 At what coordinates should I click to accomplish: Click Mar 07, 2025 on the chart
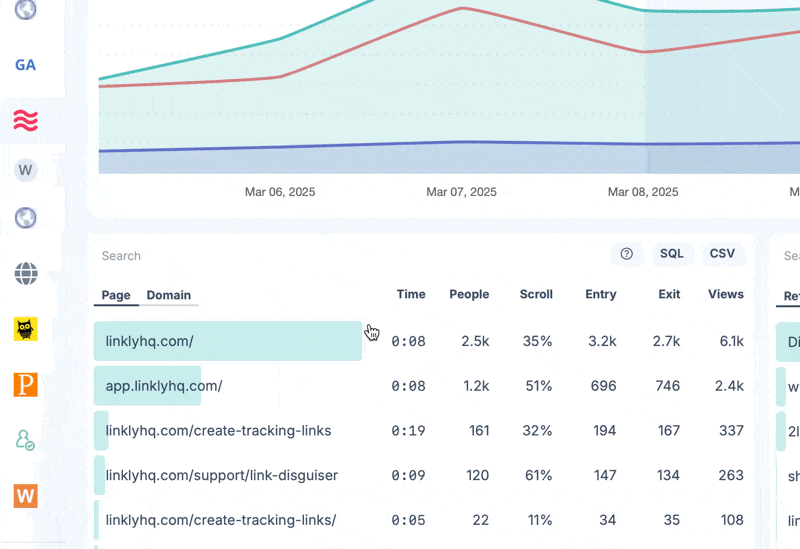[x=461, y=192]
